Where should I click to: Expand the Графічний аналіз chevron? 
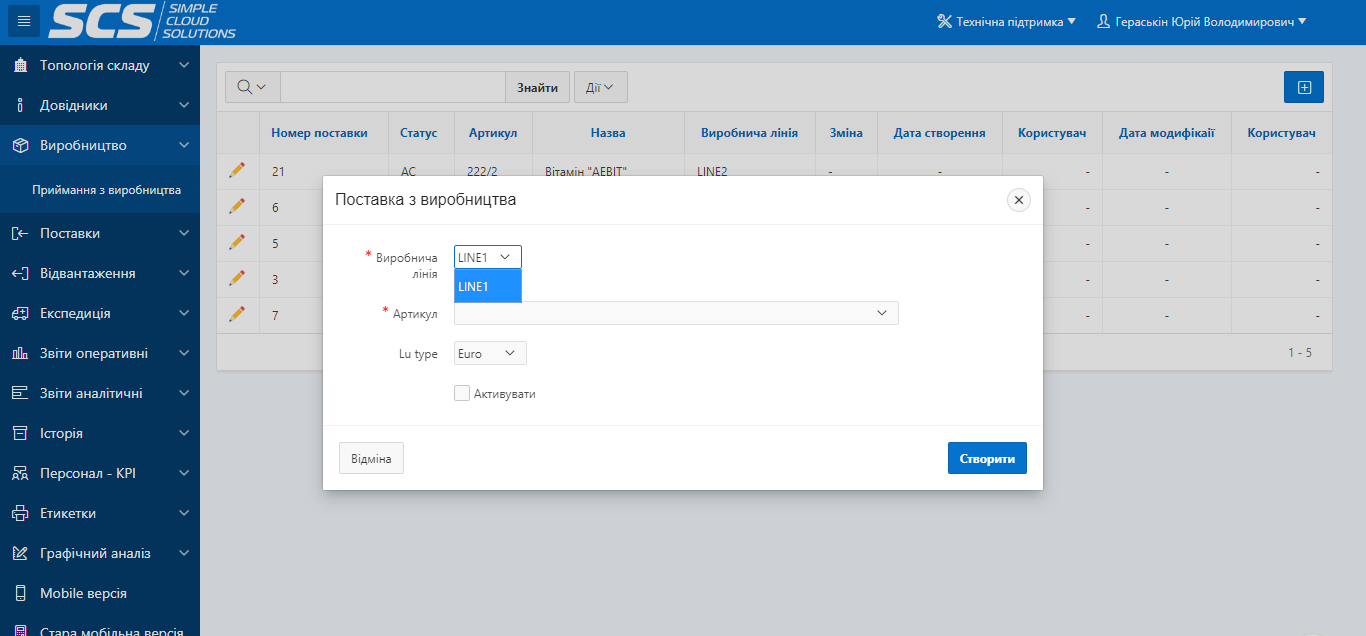coord(183,553)
